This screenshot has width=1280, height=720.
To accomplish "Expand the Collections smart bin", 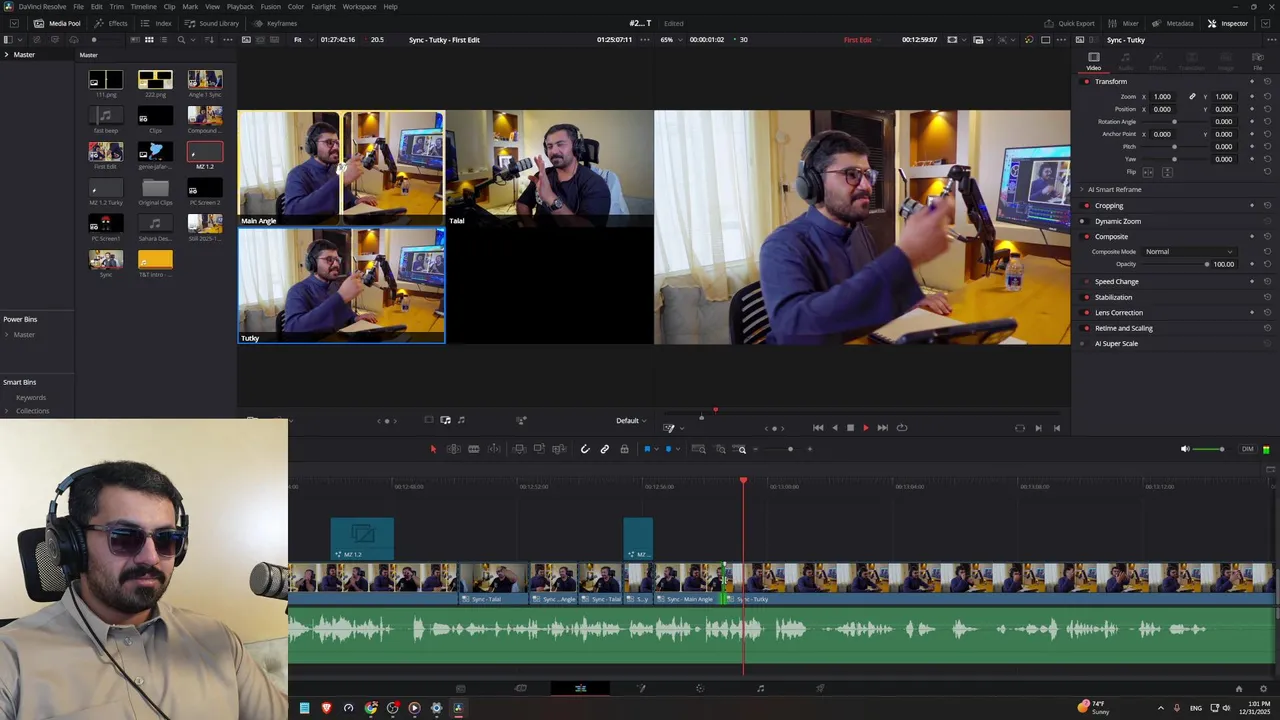I will [x=7, y=411].
